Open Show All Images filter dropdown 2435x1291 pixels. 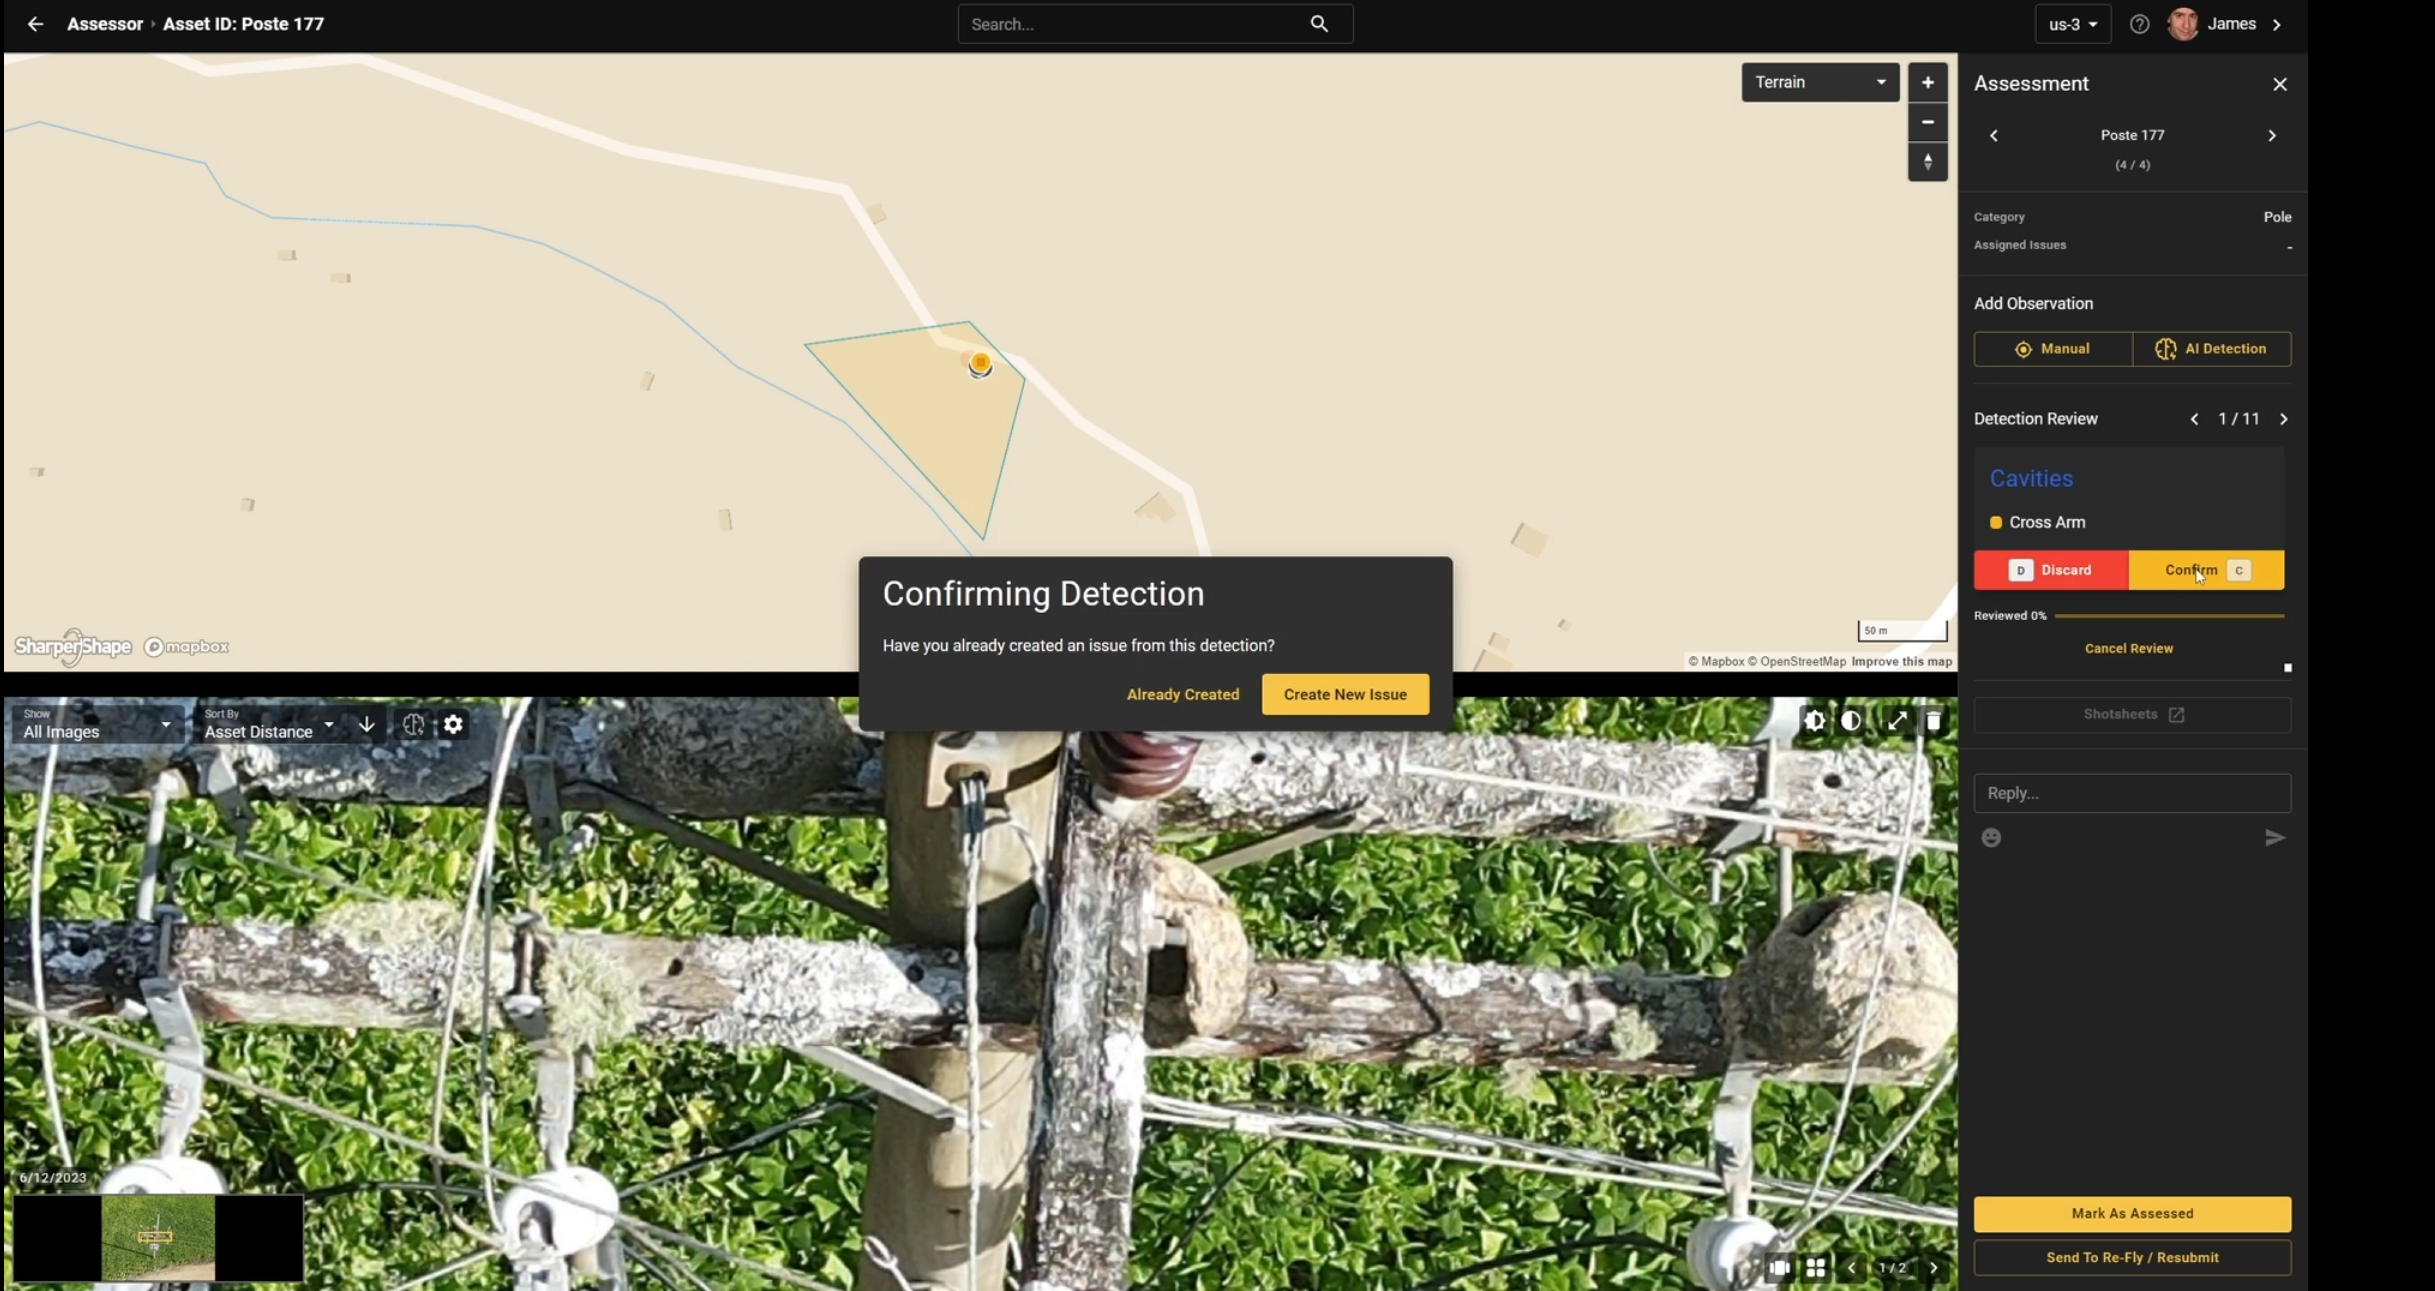pos(96,724)
